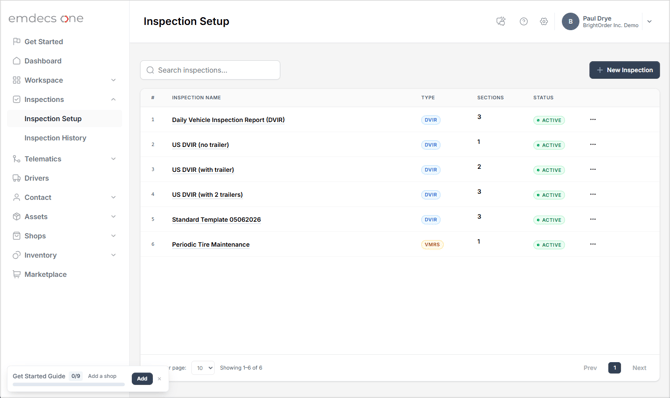Screen dimensions: 670x398
Task: Click the Marketplace cart icon
Action: coord(17,274)
